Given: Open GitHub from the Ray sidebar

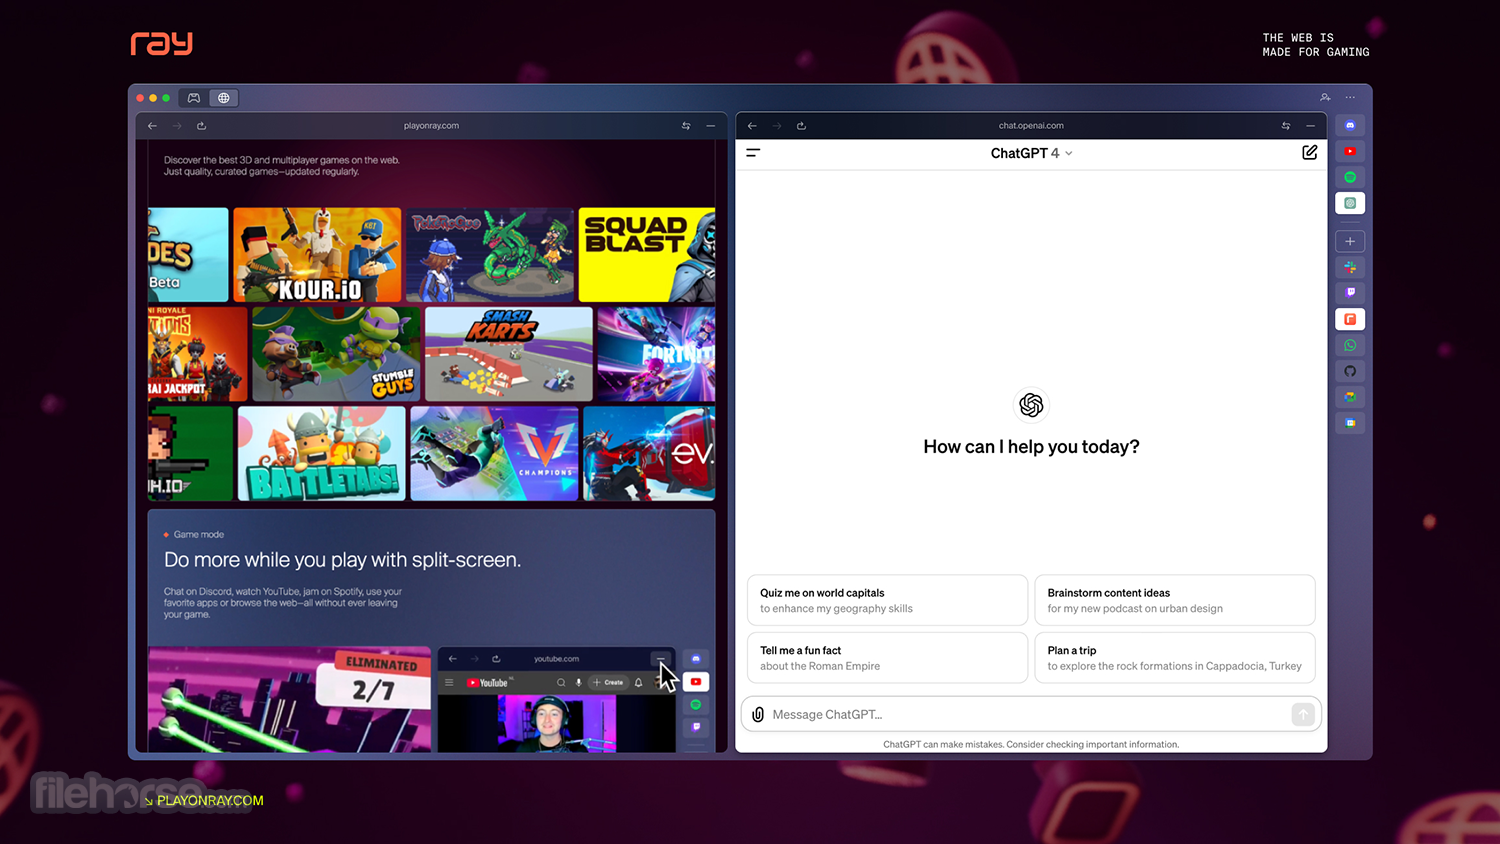Looking at the screenshot, I should click(1350, 371).
